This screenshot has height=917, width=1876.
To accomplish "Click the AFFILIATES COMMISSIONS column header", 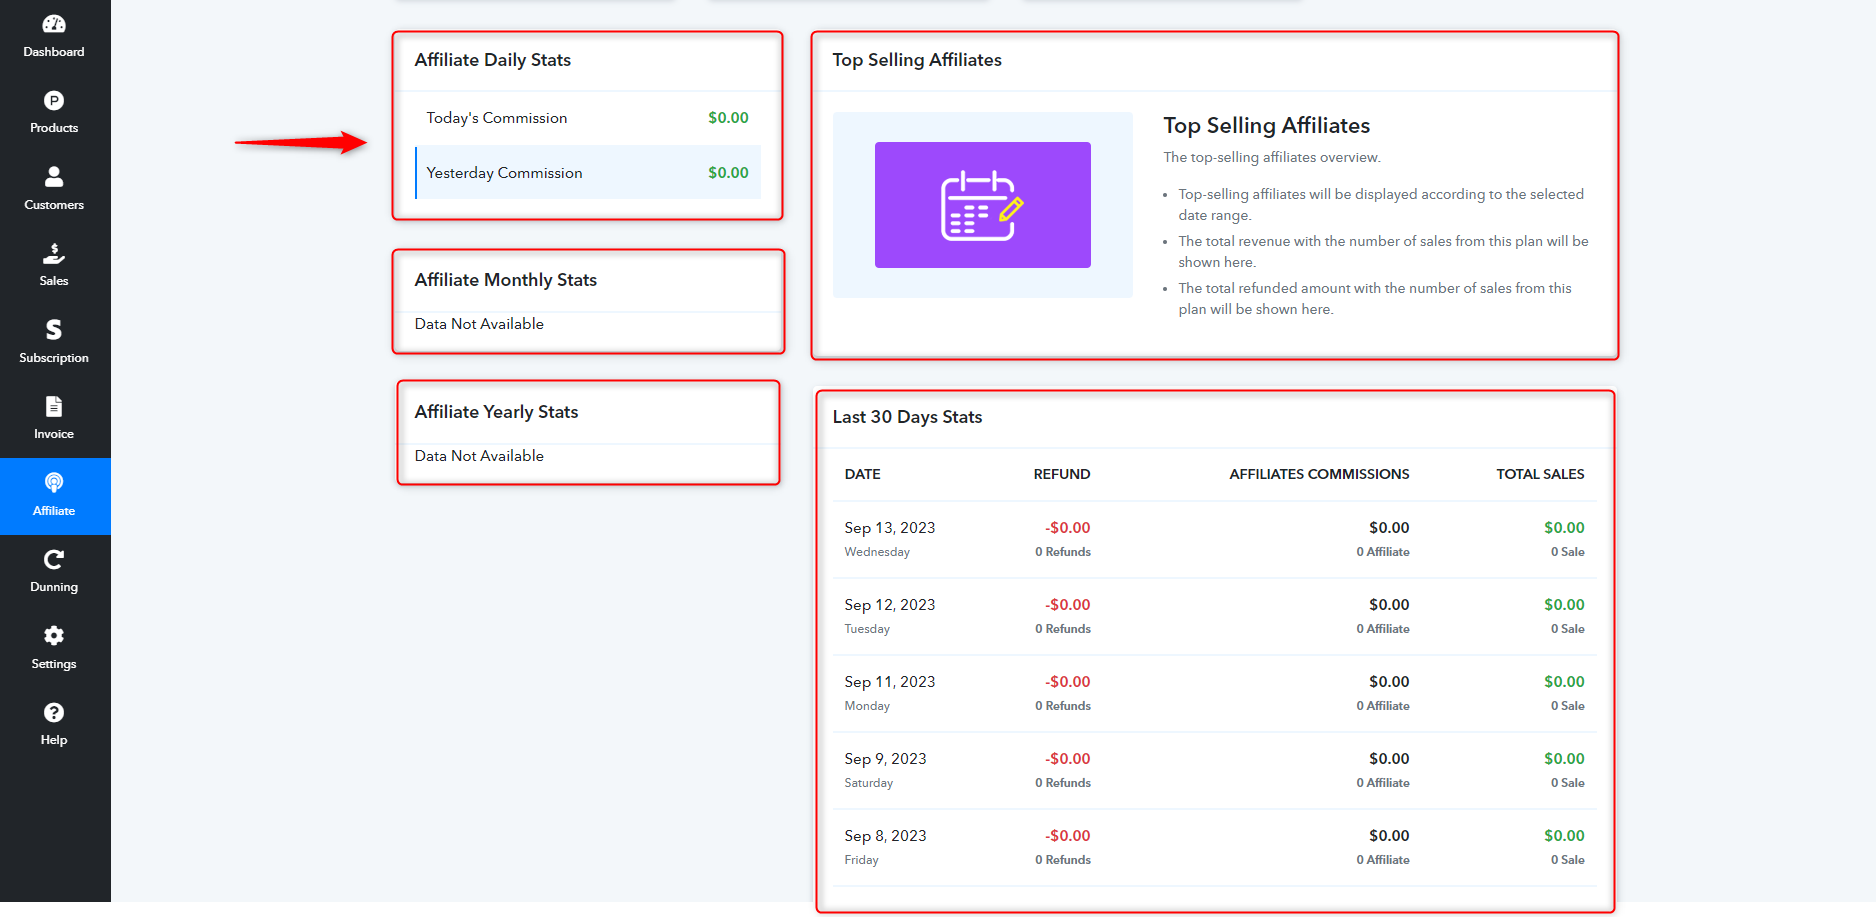I will pos(1319,474).
